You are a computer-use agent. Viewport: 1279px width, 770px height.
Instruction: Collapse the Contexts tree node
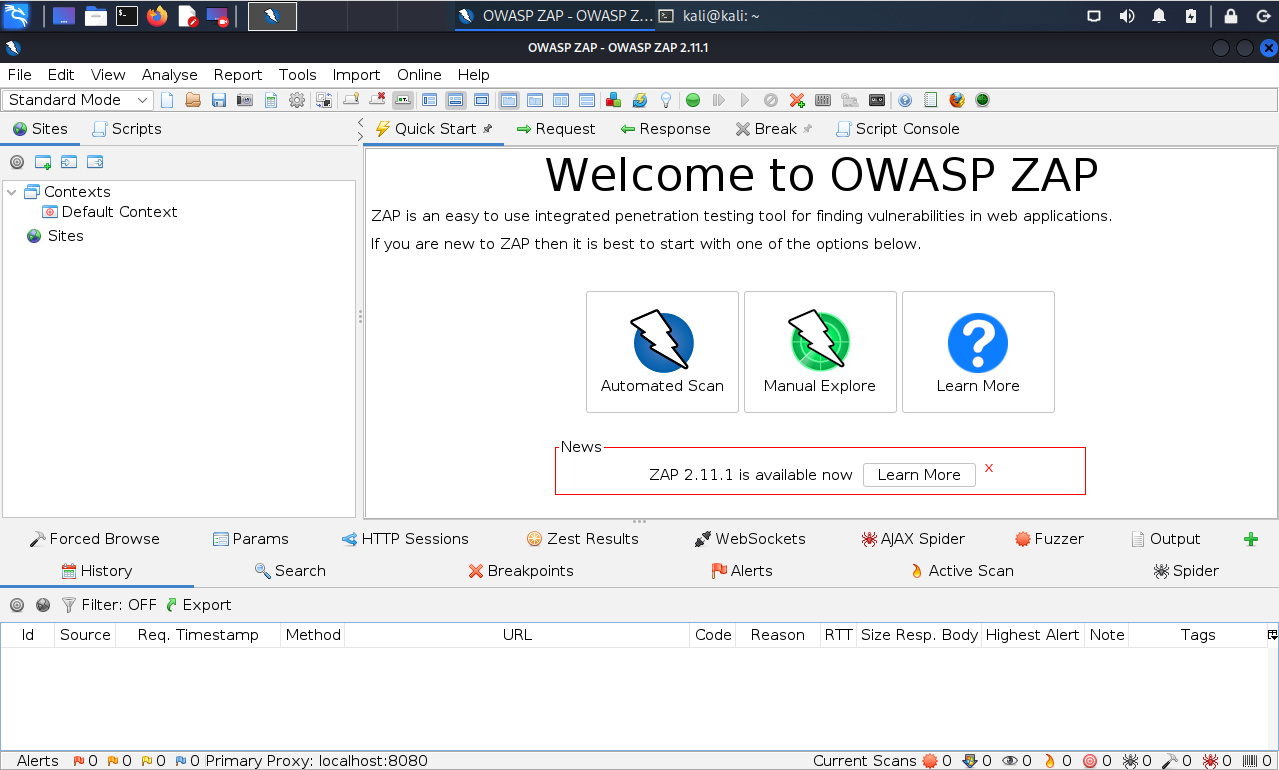12,192
